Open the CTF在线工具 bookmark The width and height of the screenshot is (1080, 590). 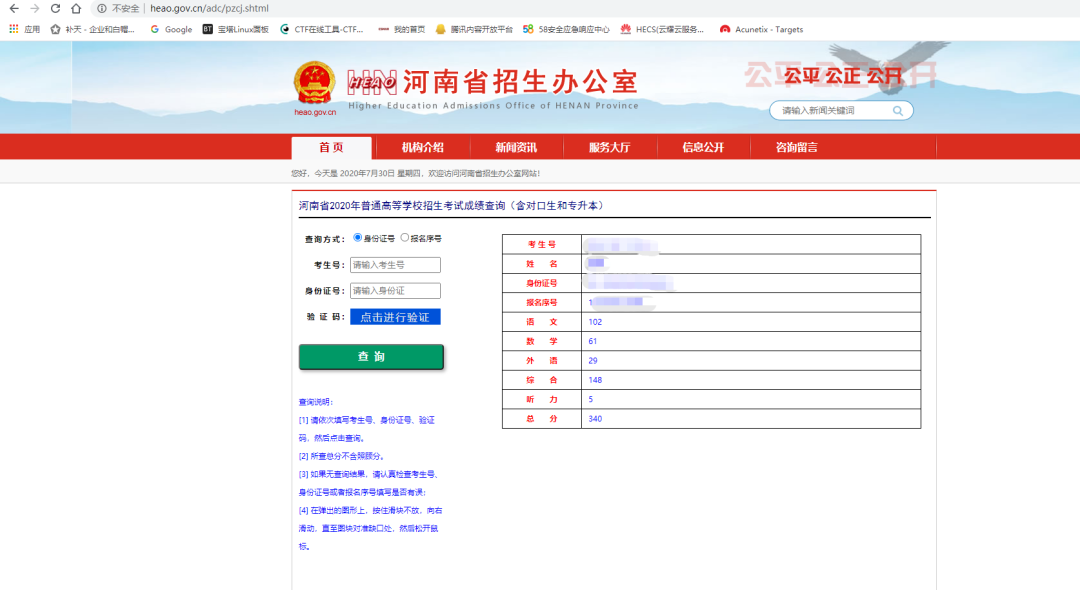point(322,29)
